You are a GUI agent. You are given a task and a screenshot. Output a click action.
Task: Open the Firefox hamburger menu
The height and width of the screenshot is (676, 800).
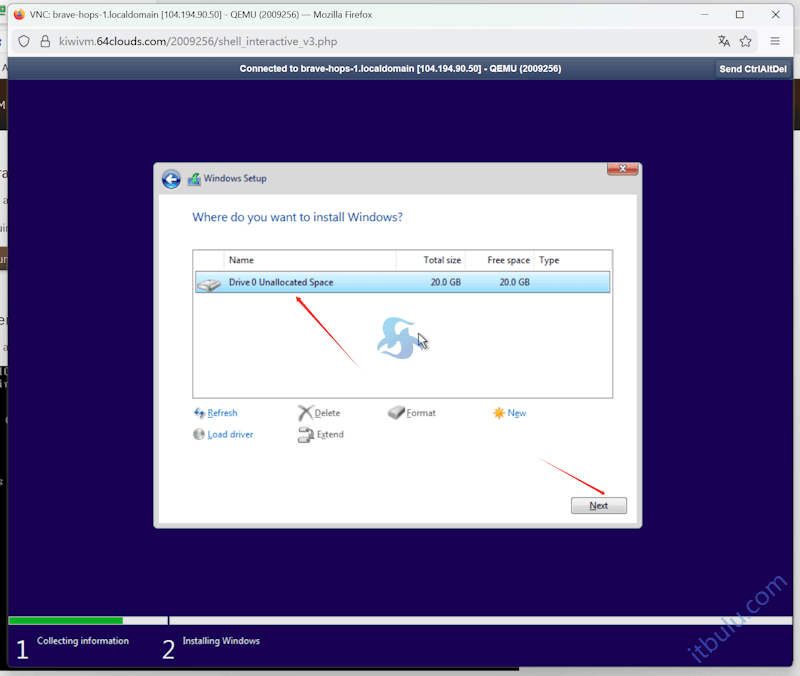pyautogui.click(x=776, y=41)
